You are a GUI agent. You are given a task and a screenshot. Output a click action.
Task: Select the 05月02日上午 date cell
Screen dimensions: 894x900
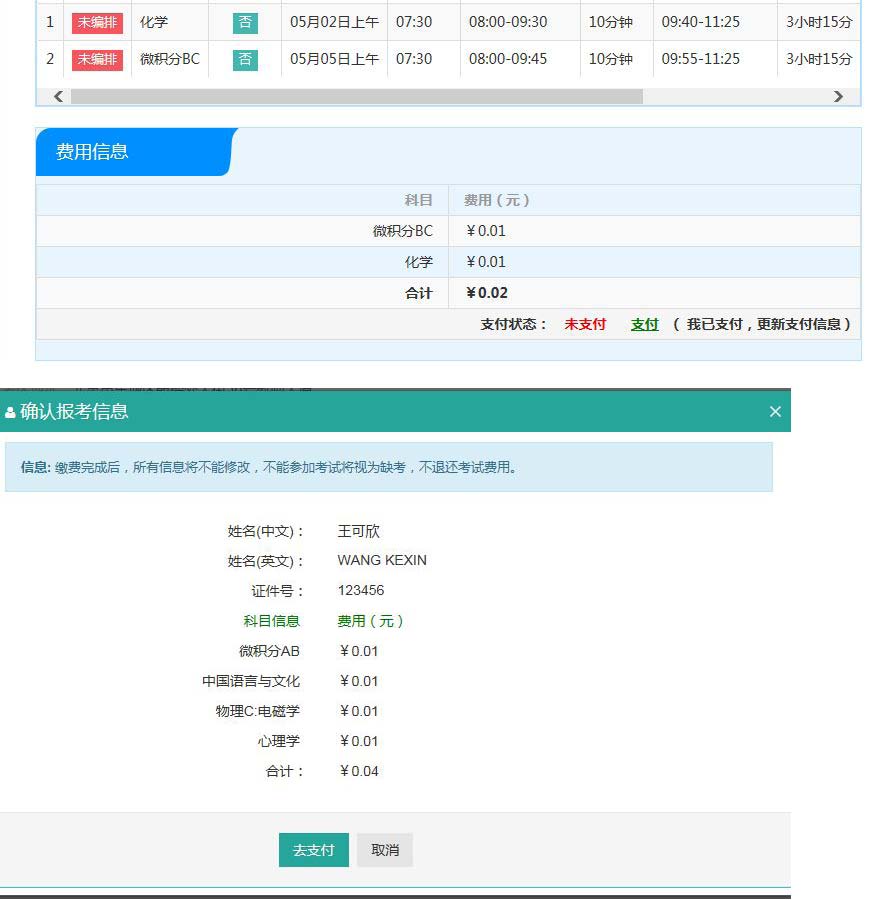(334, 22)
